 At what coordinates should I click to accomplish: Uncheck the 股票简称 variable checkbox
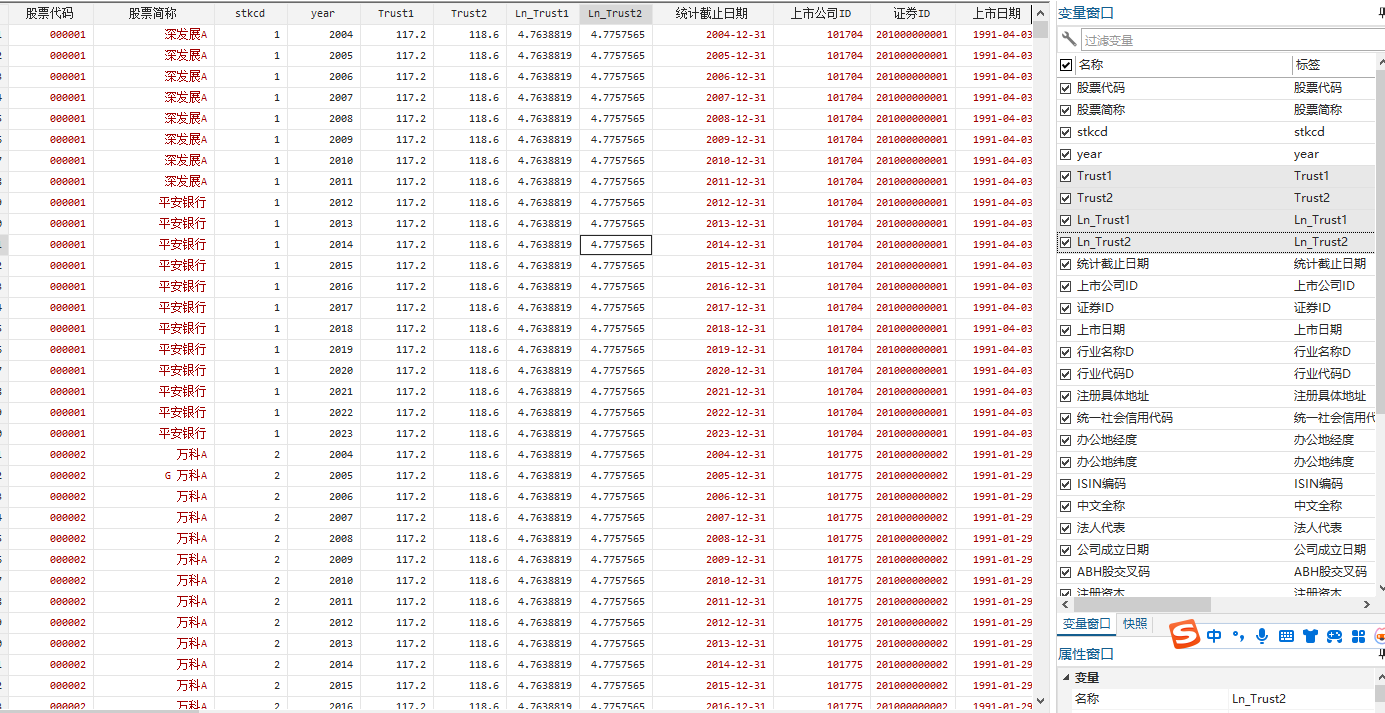point(1066,110)
